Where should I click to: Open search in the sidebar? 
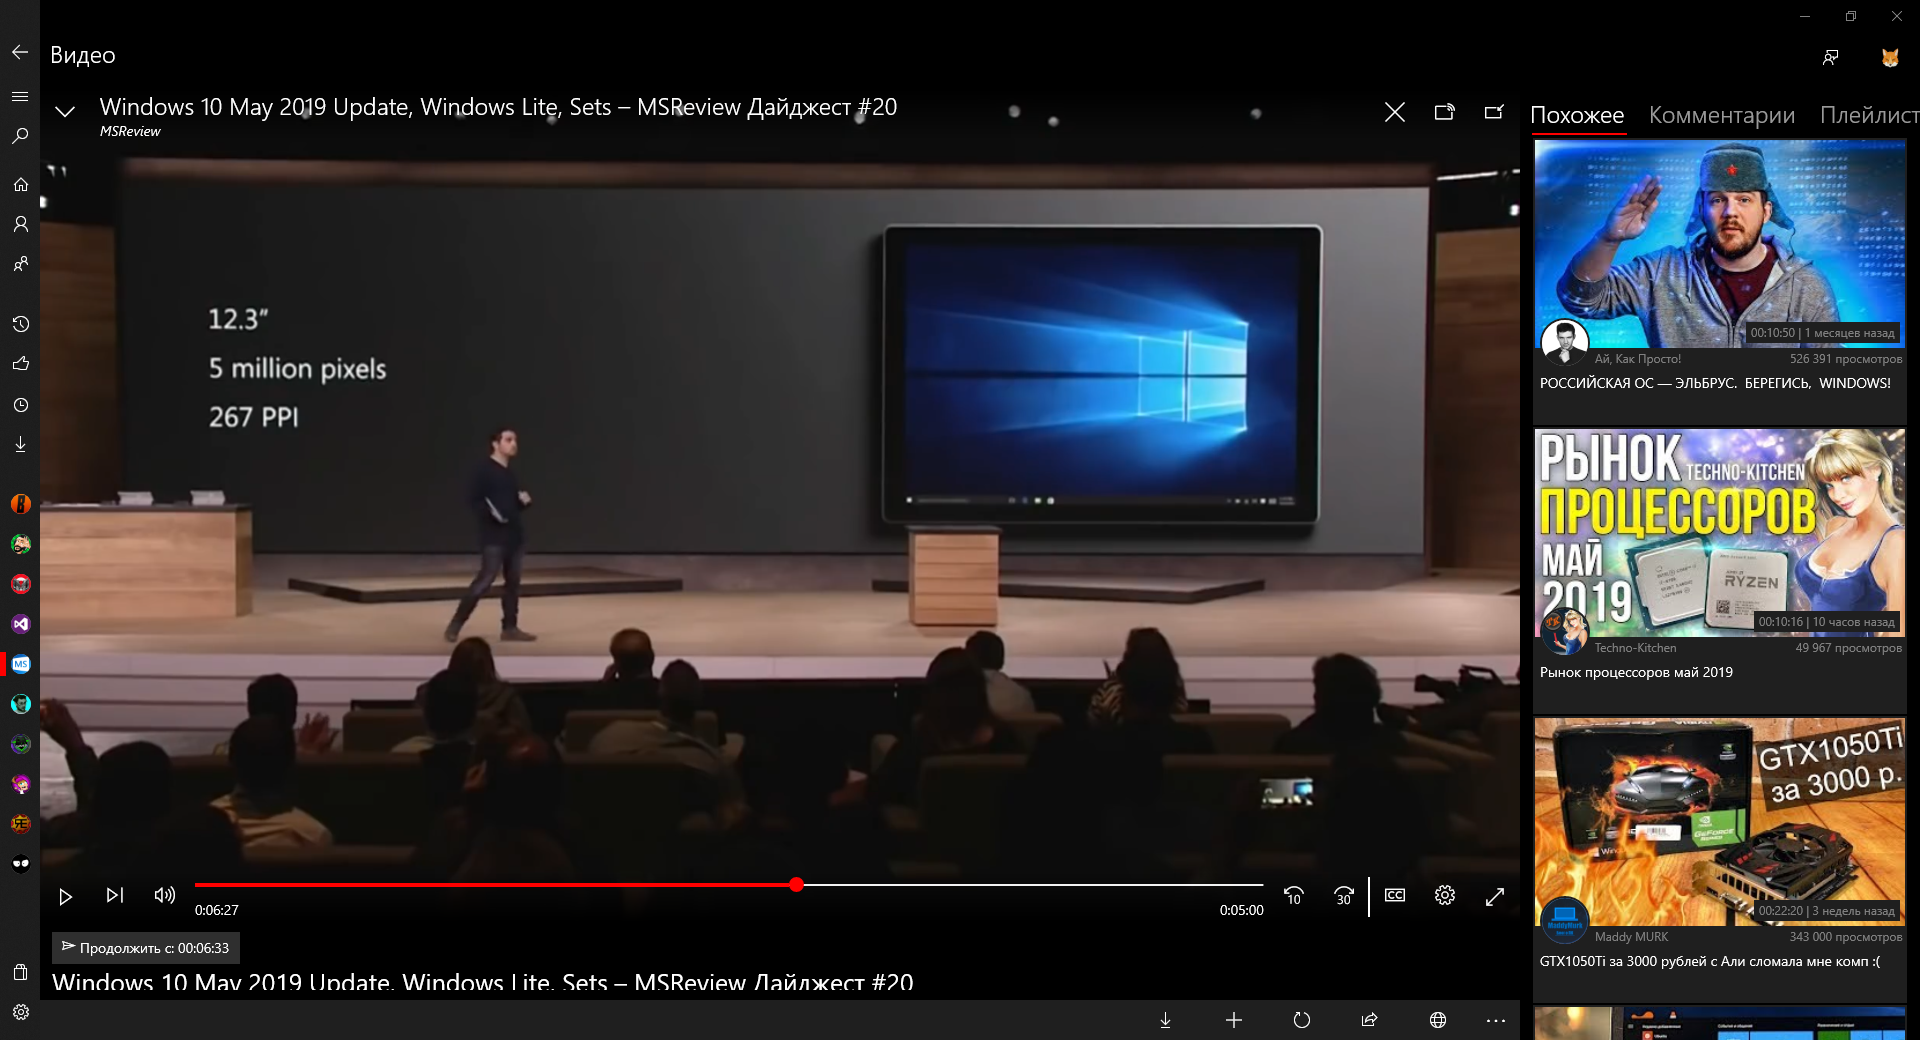[20, 136]
